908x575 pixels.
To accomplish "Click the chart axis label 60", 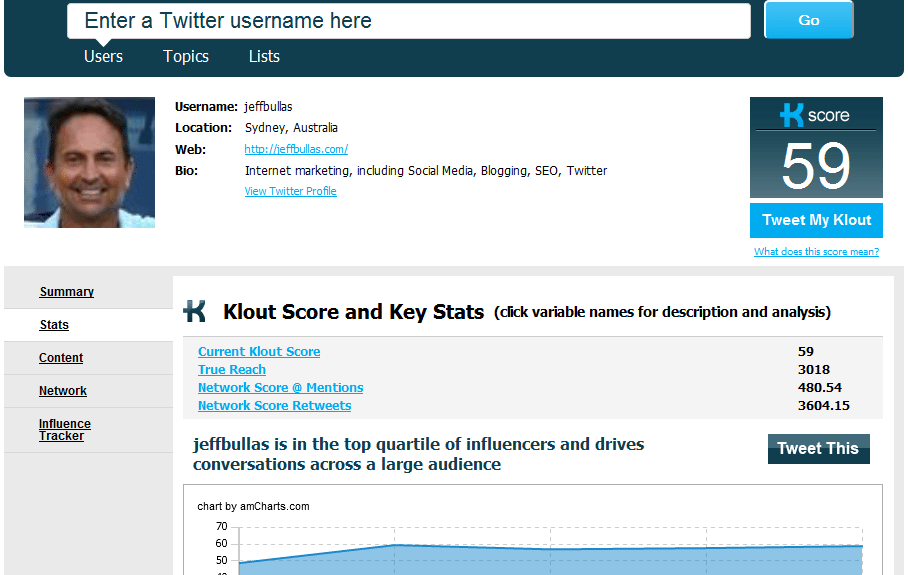I will (221, 543).
